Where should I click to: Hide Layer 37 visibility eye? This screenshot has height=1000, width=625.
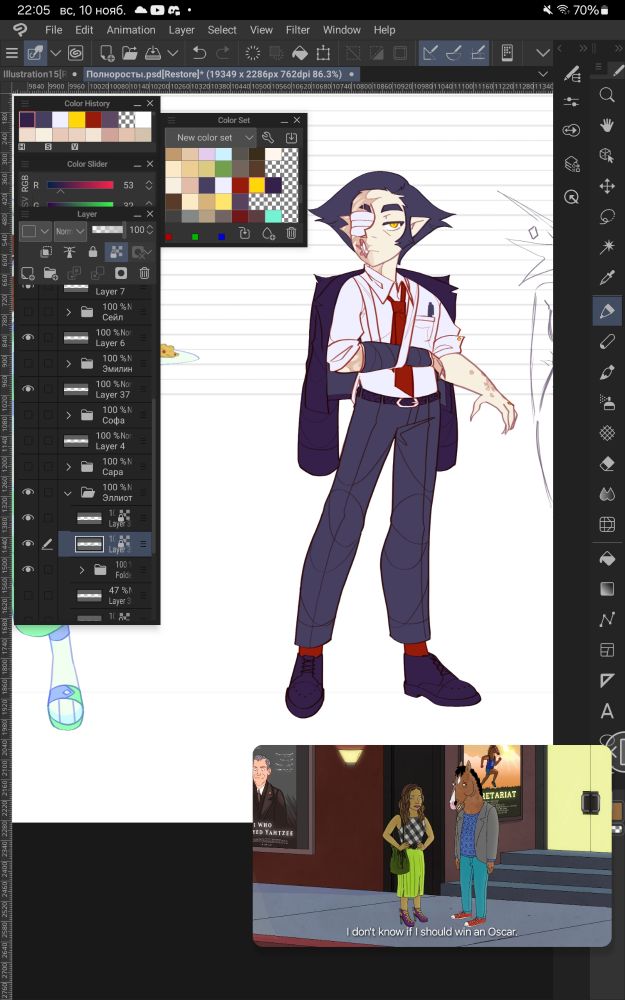[27, 389]
